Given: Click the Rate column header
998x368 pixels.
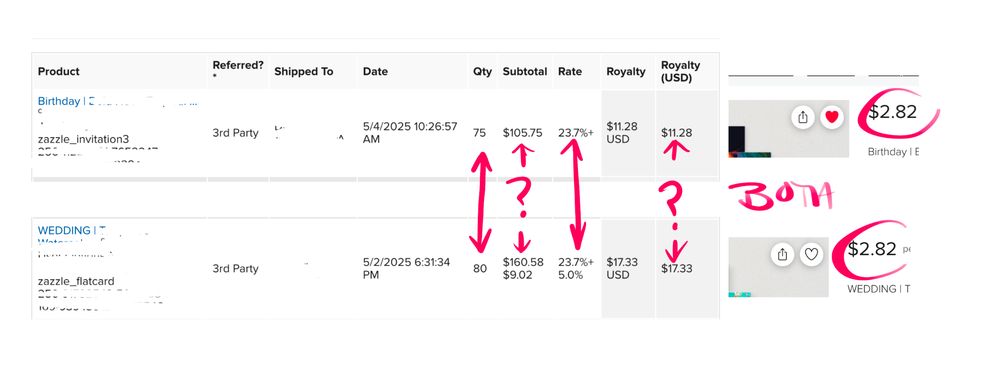Looking at the screenshot, I should point(570,71).
